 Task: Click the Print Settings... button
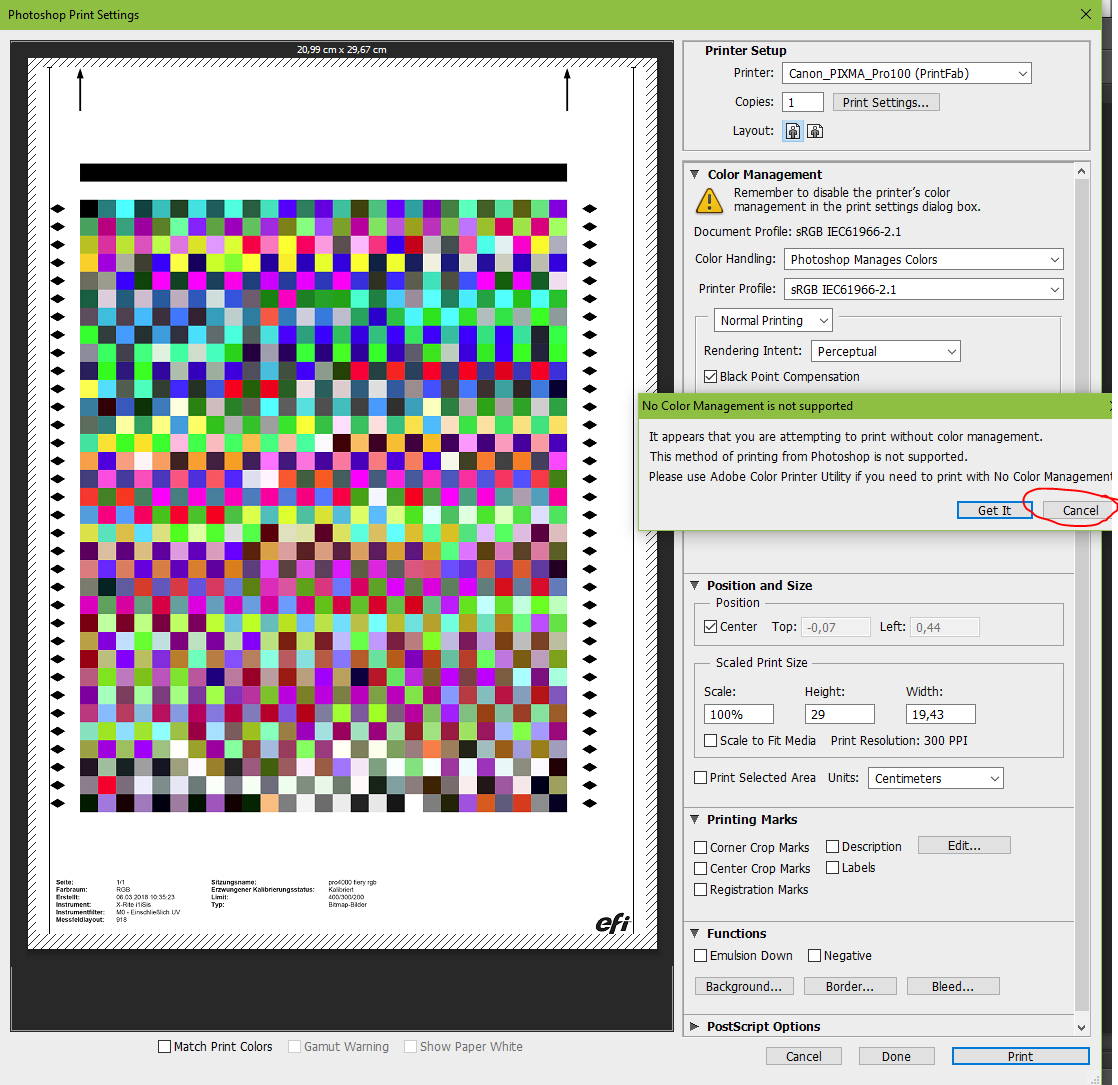coord(886,102)
